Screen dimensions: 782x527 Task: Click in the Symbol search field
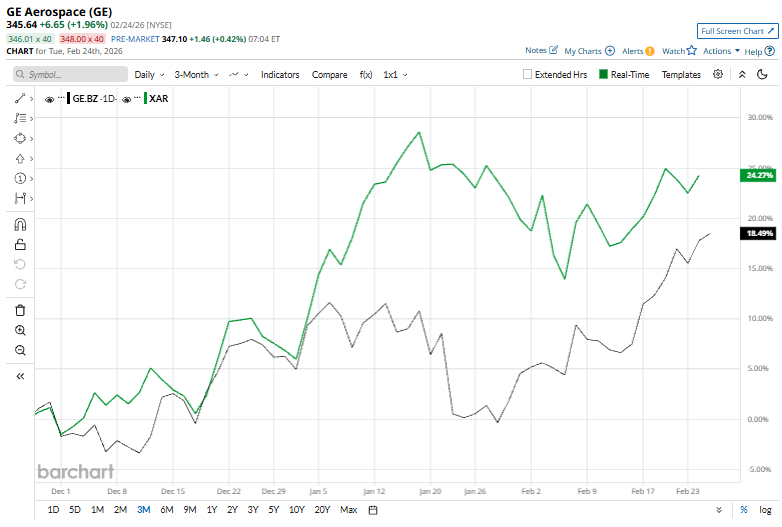click(70, 74)
